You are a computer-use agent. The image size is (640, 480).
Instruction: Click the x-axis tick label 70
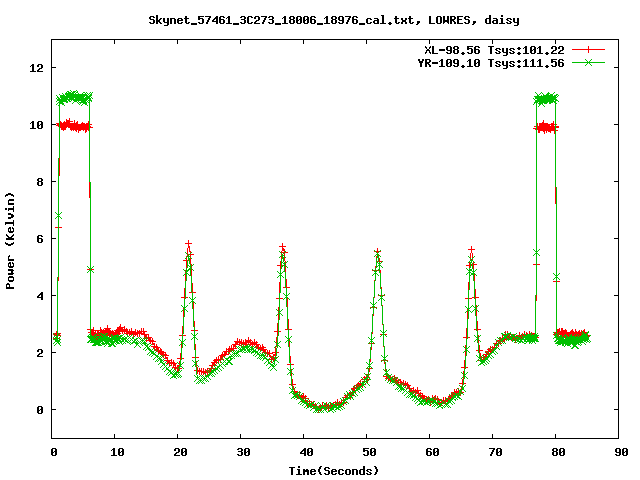point(495,452)
